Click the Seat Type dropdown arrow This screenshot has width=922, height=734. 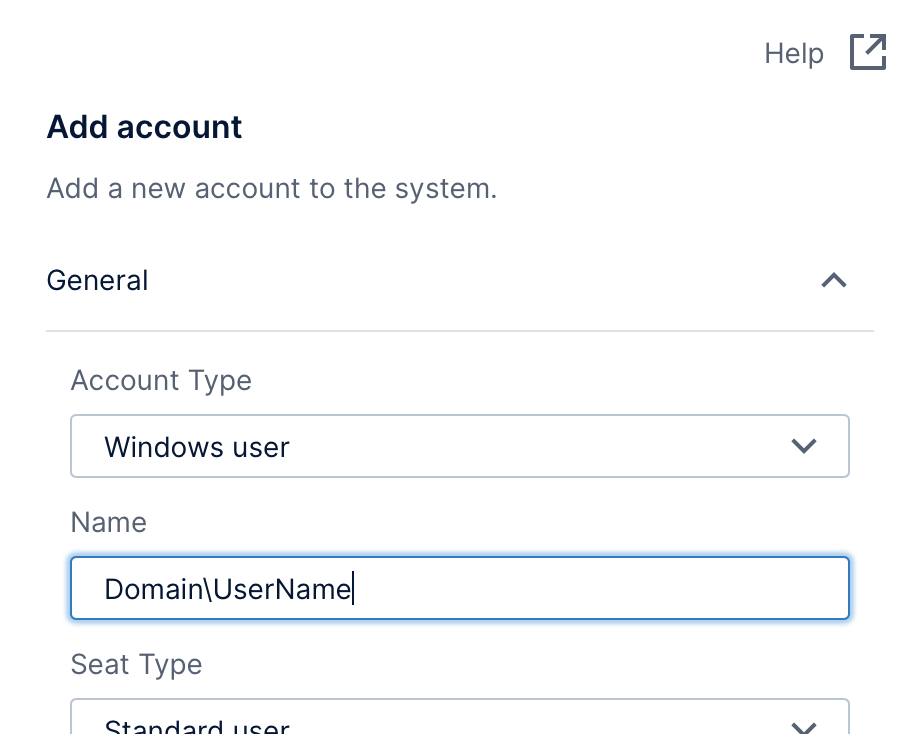(x=804, y=728)
